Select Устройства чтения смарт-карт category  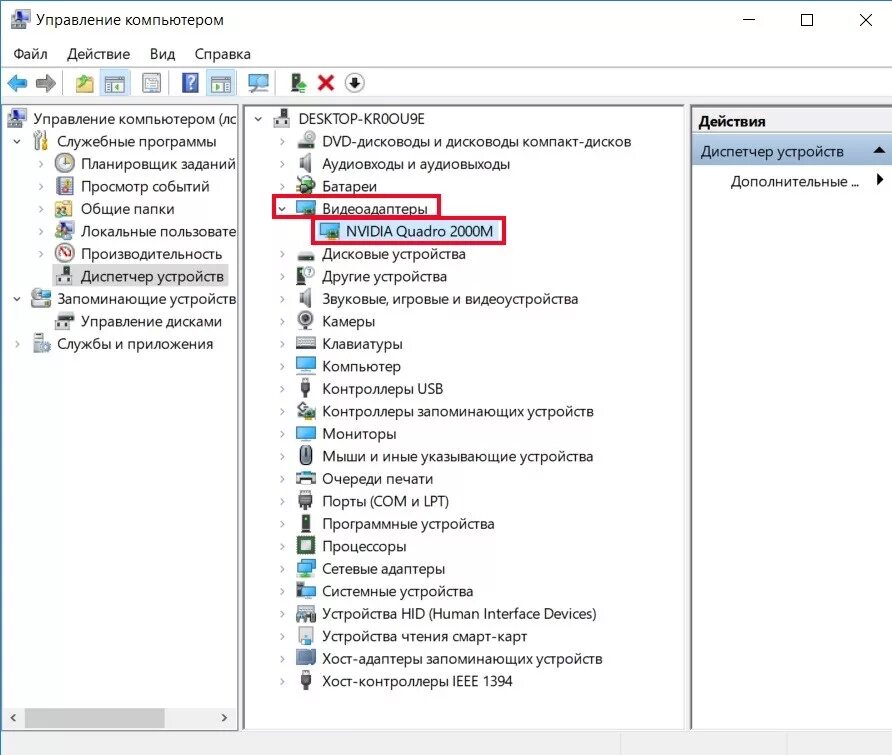pos(424,636)
